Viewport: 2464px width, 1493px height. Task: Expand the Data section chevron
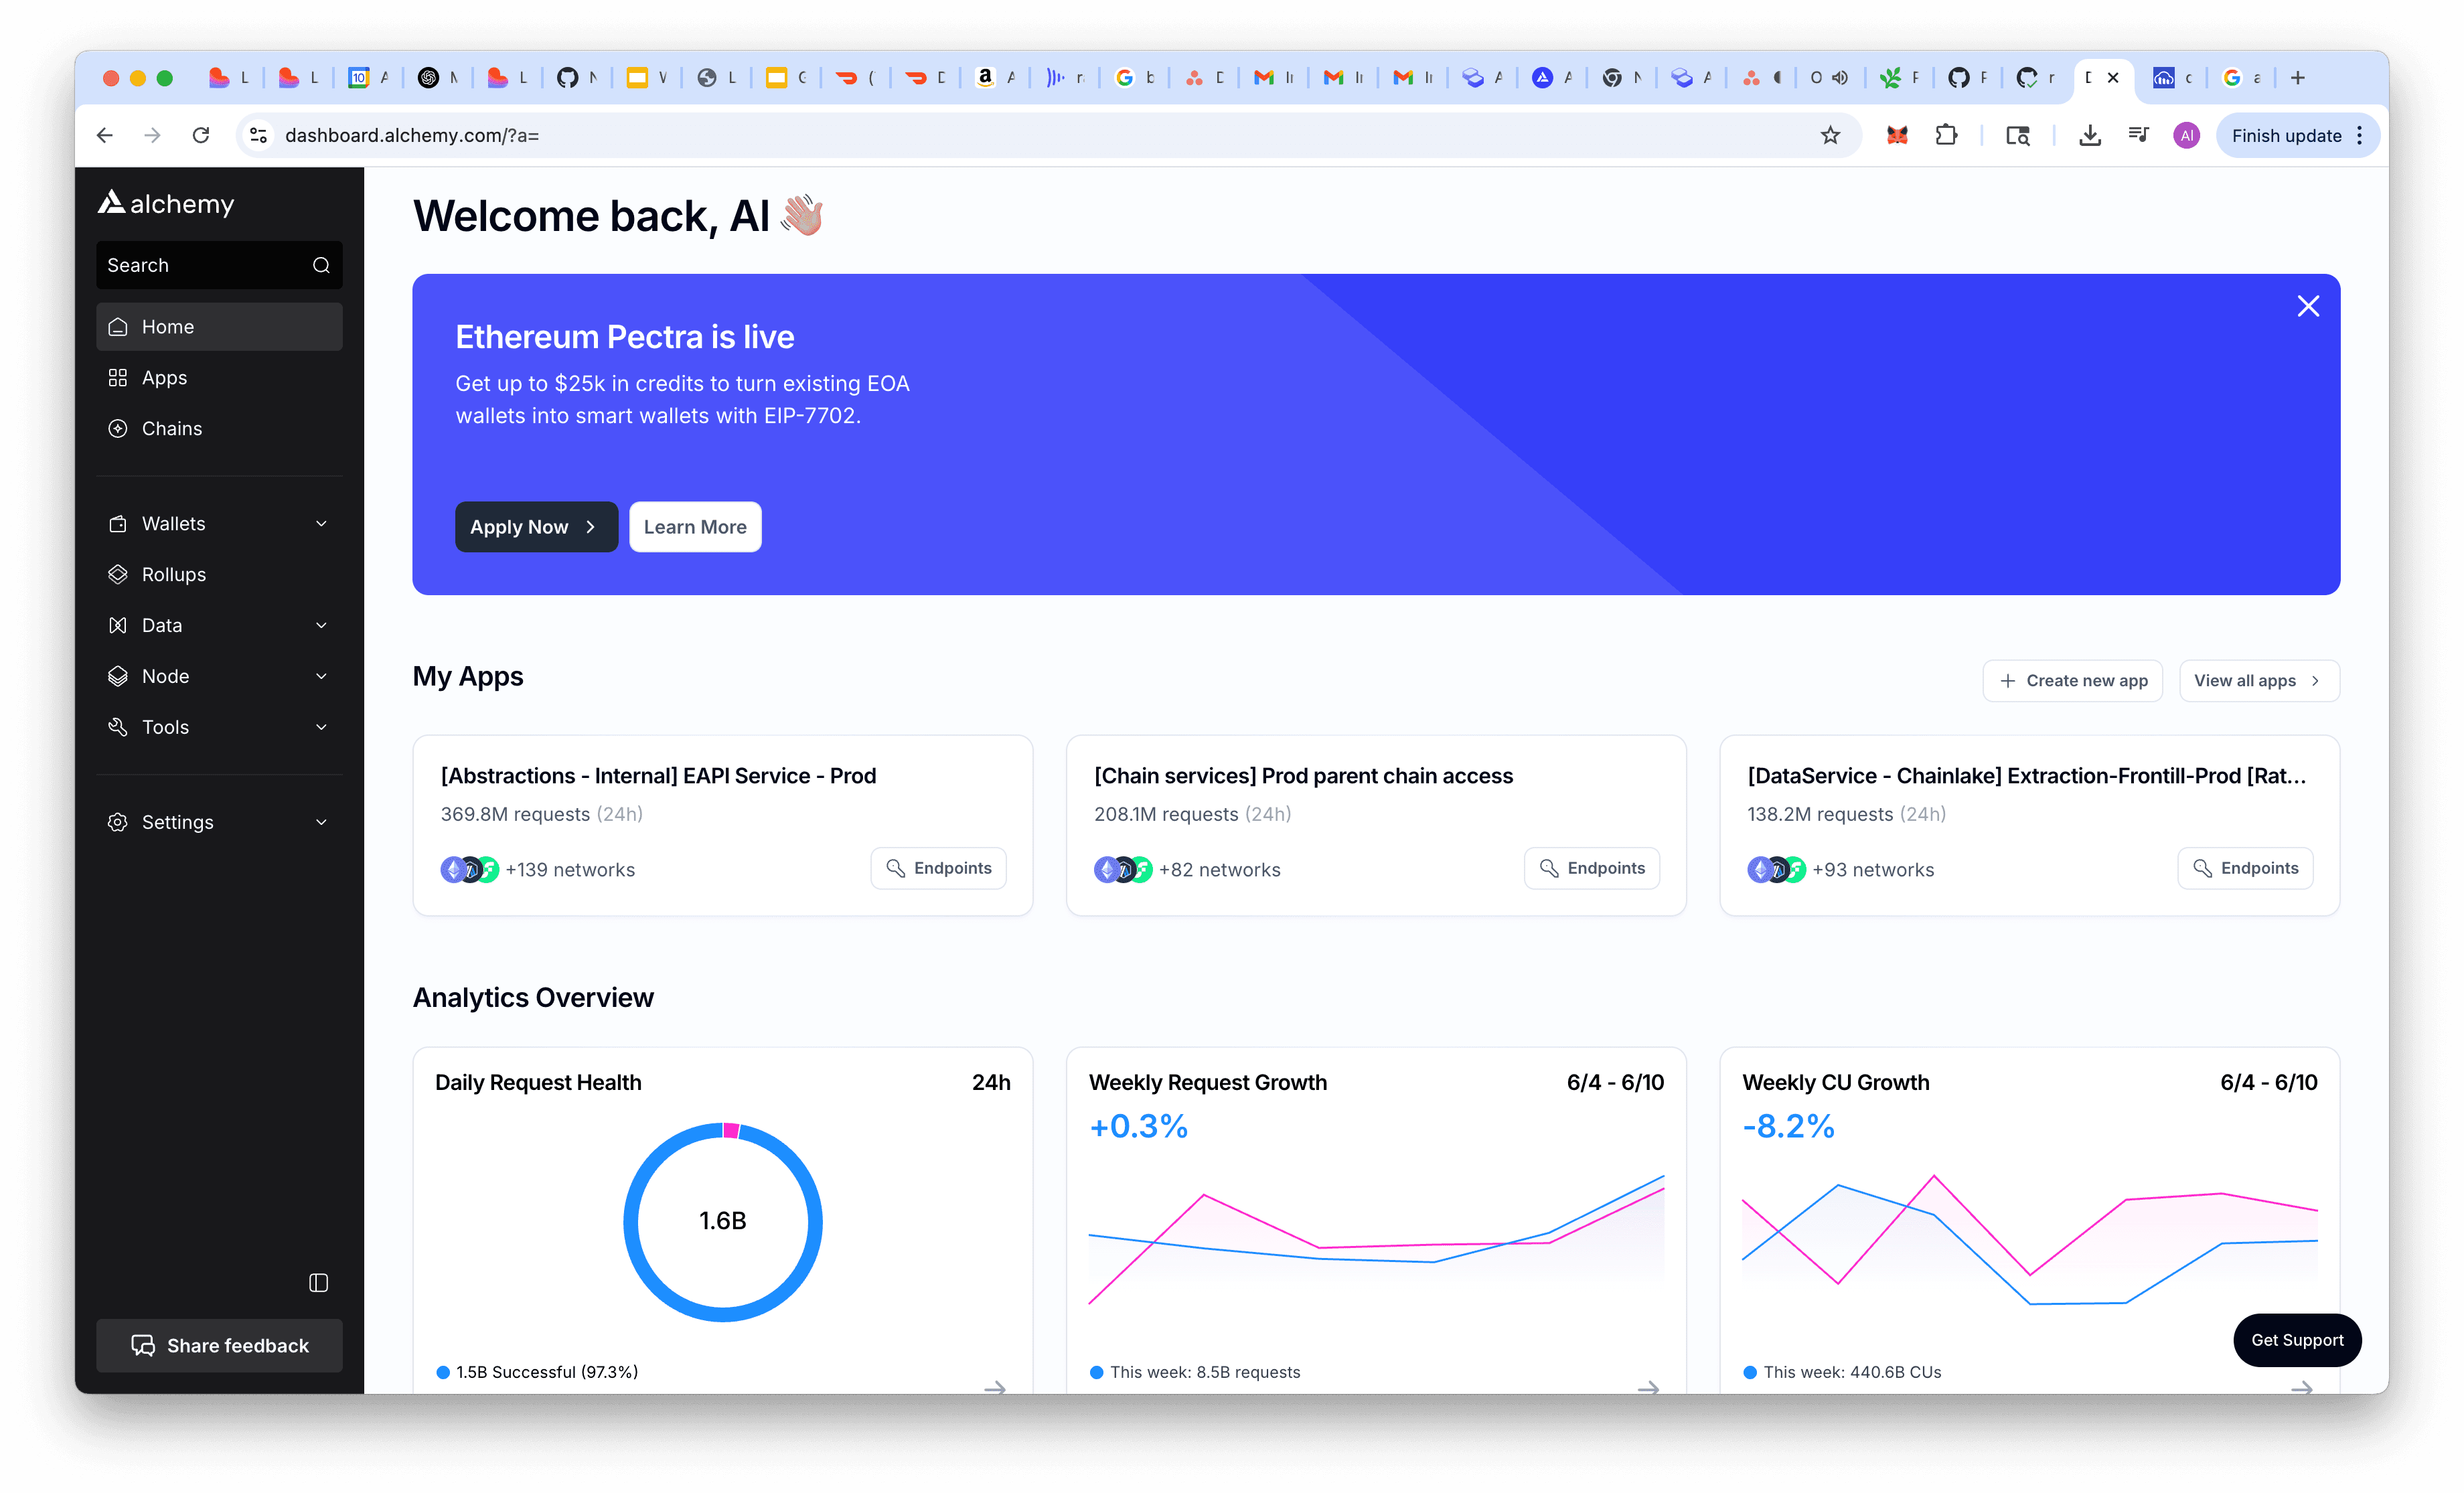(x=321, y=626)
